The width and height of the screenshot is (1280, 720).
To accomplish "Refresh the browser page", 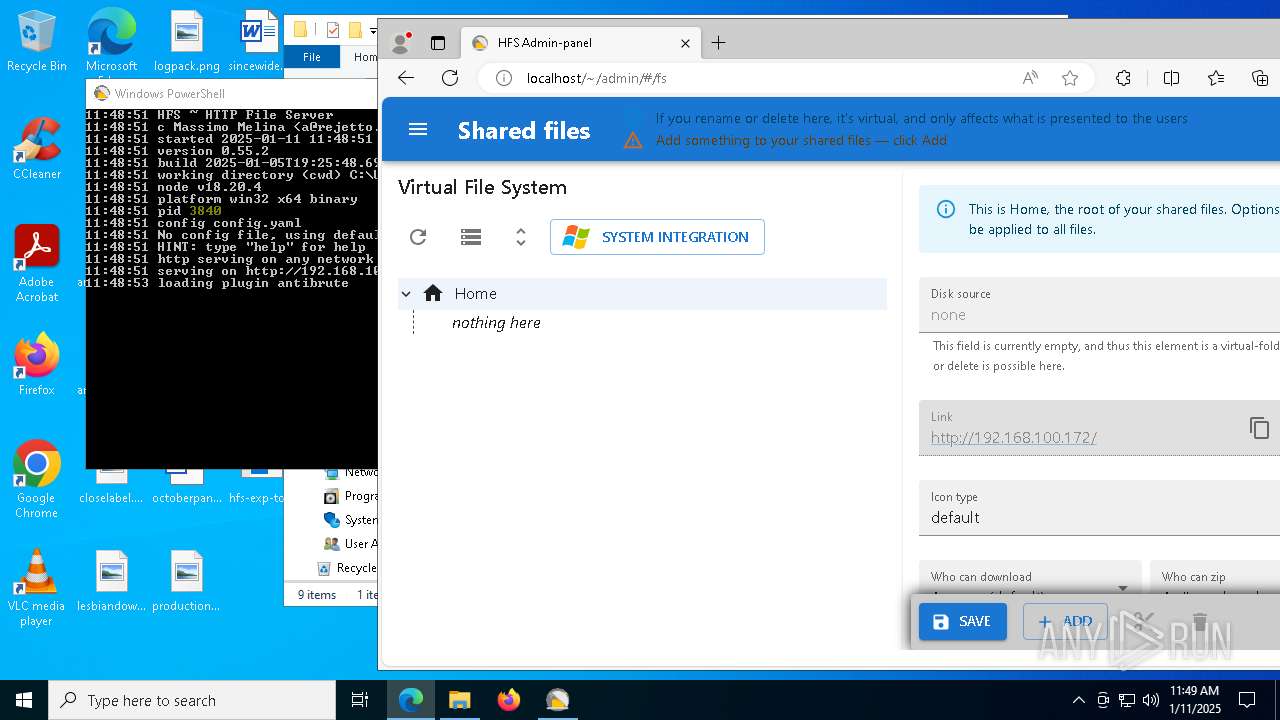I will pos(450,78).
